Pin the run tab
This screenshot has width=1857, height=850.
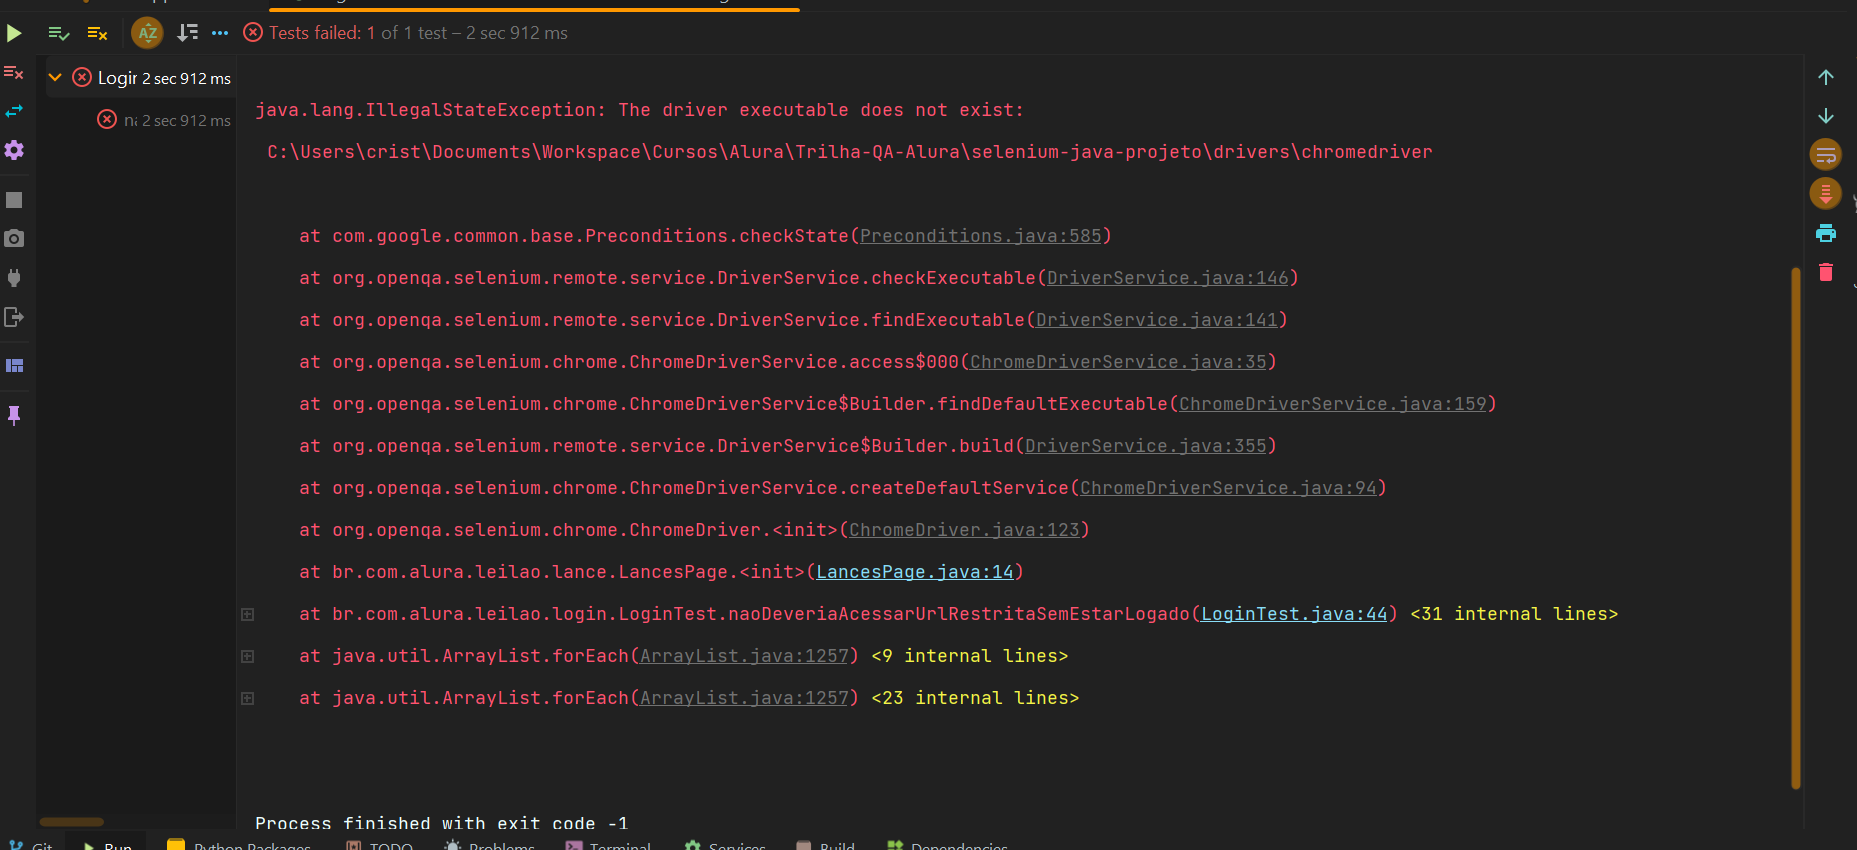click(14, 415)
